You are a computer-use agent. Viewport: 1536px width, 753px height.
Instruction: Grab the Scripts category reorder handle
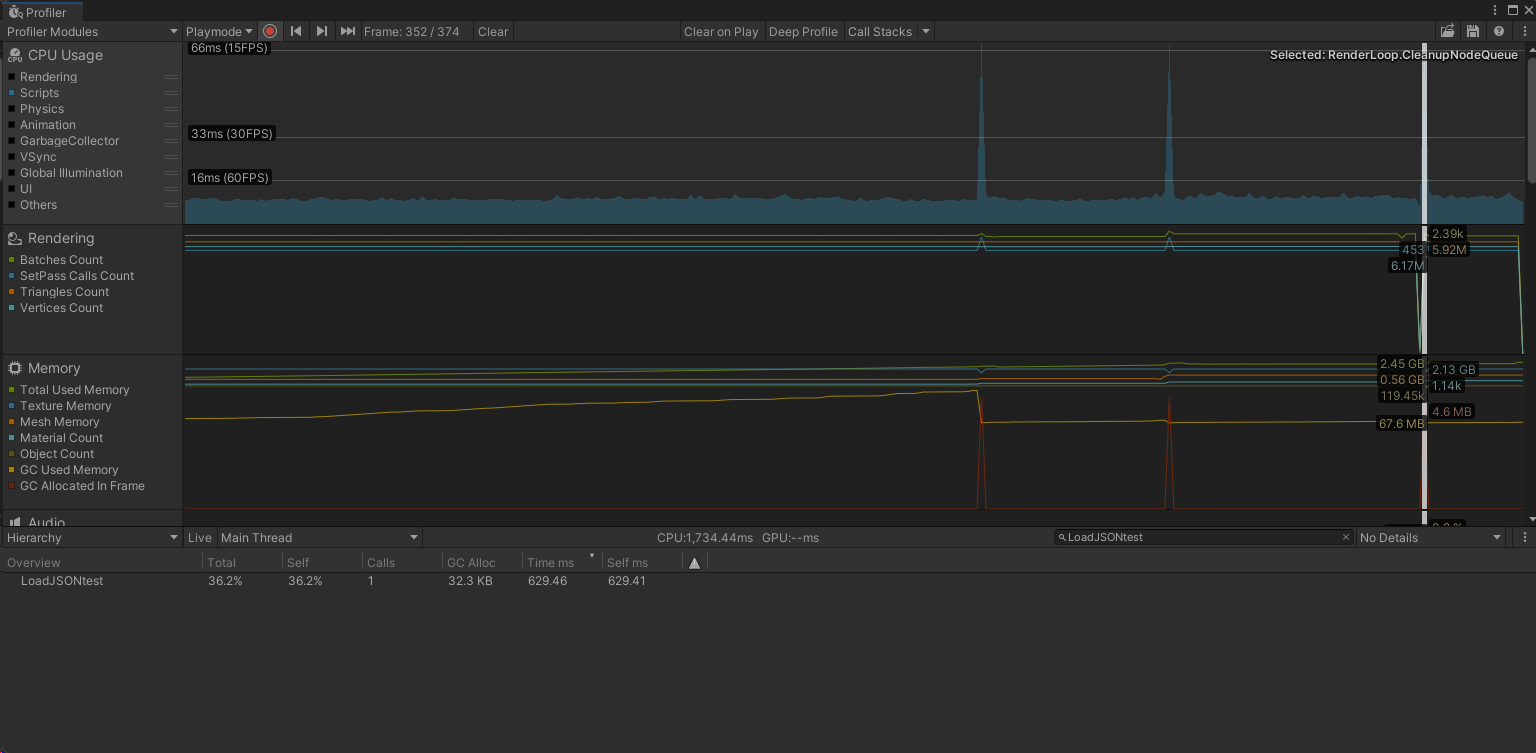coord(171,93)
